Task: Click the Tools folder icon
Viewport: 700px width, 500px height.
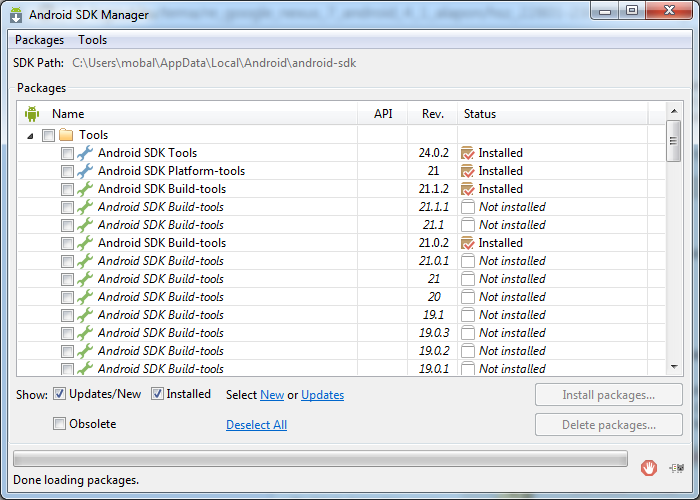Action: pos(66,134)
